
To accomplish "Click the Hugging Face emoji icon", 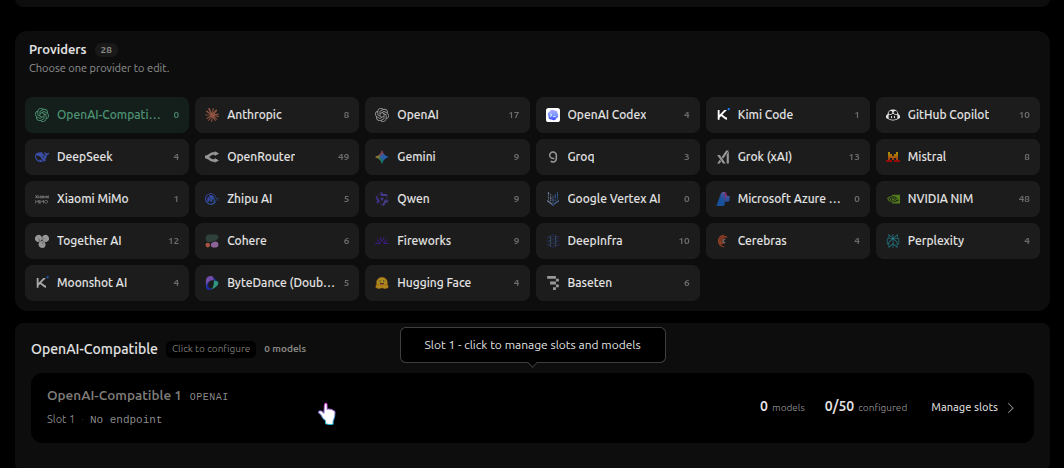I will 382,283.
